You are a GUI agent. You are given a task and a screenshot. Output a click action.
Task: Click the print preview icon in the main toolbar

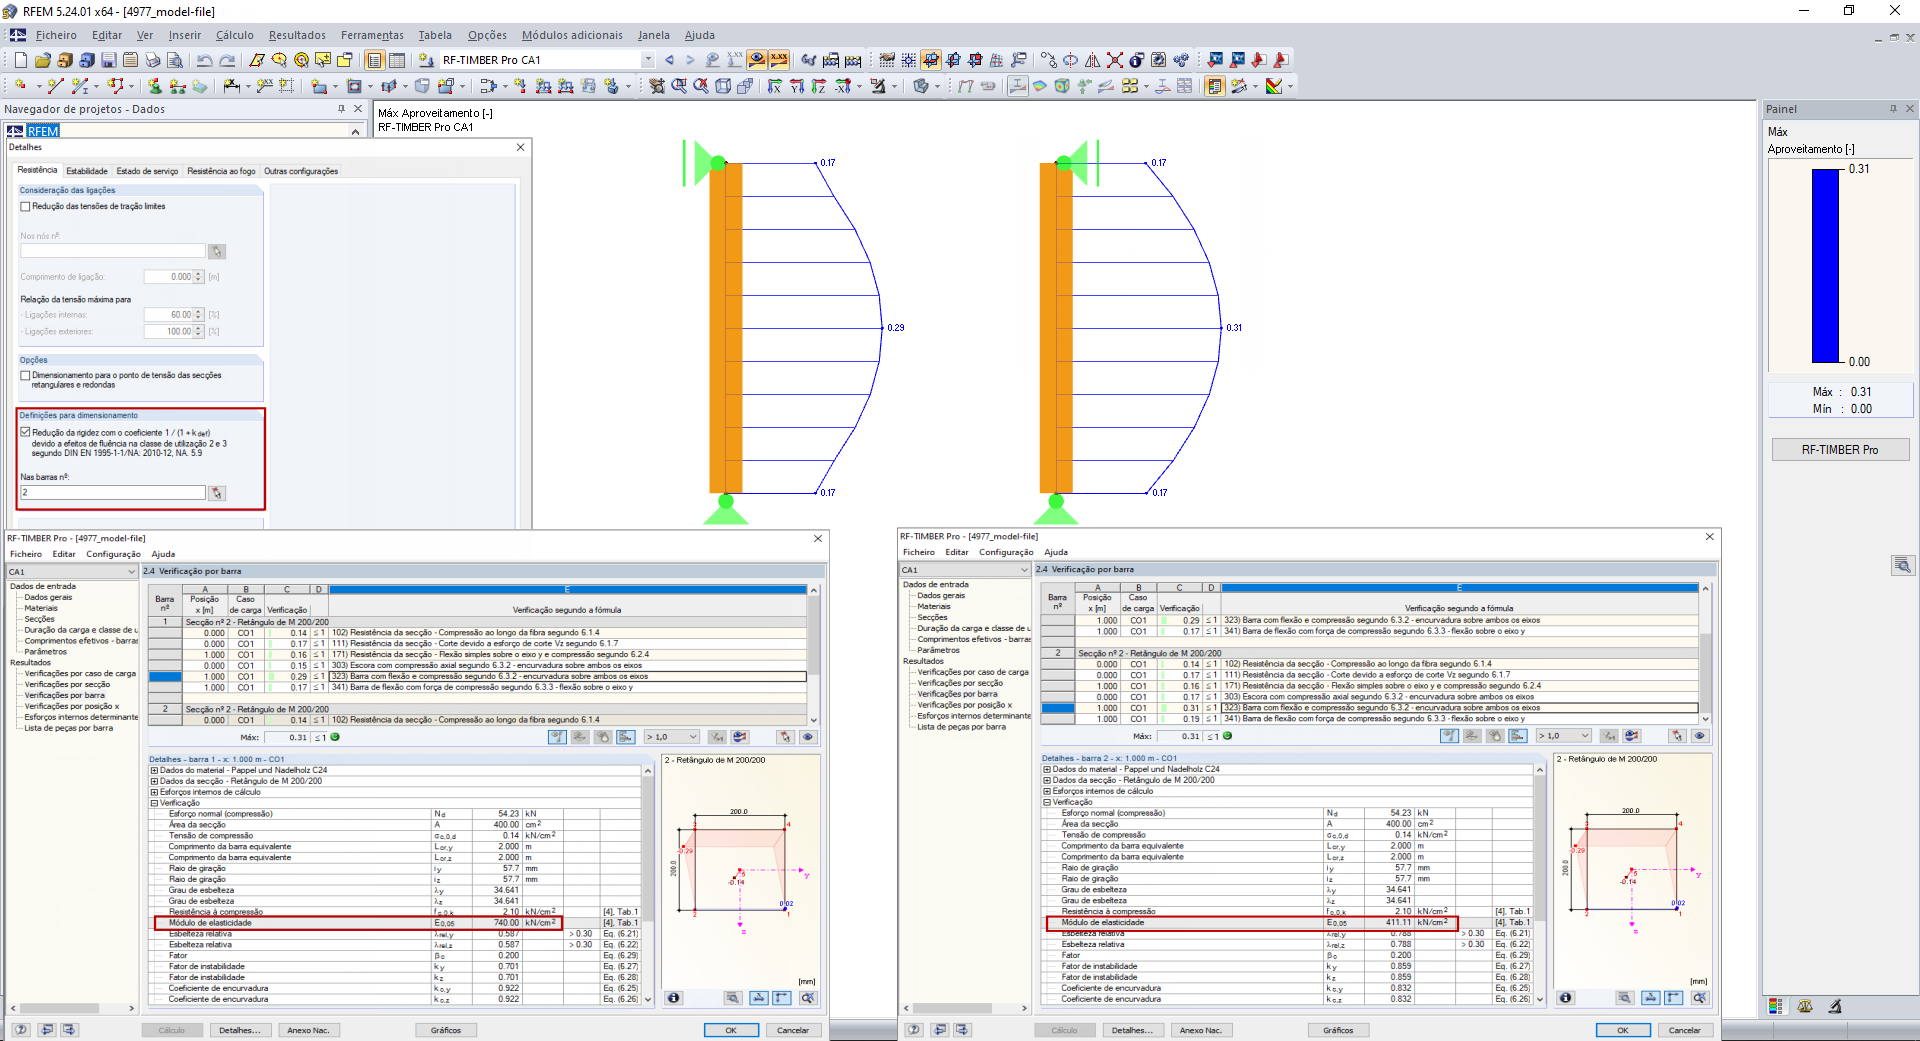[174, 60]
